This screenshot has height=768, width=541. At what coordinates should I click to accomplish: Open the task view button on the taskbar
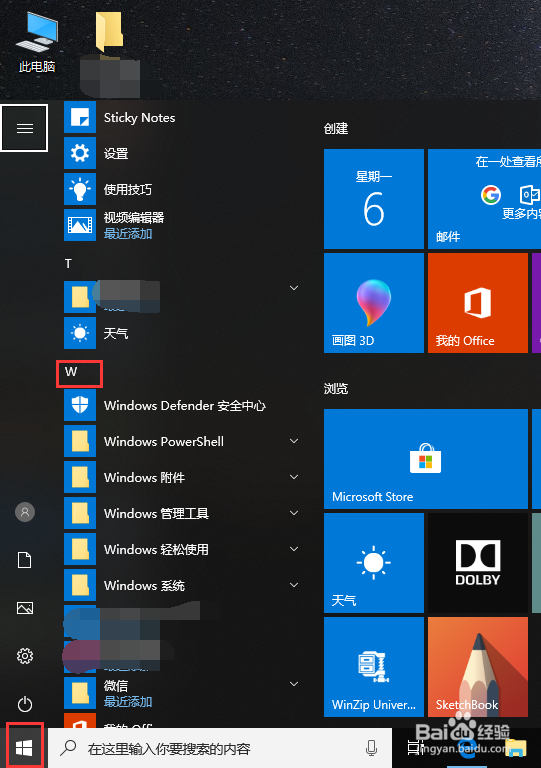(415, 748)
